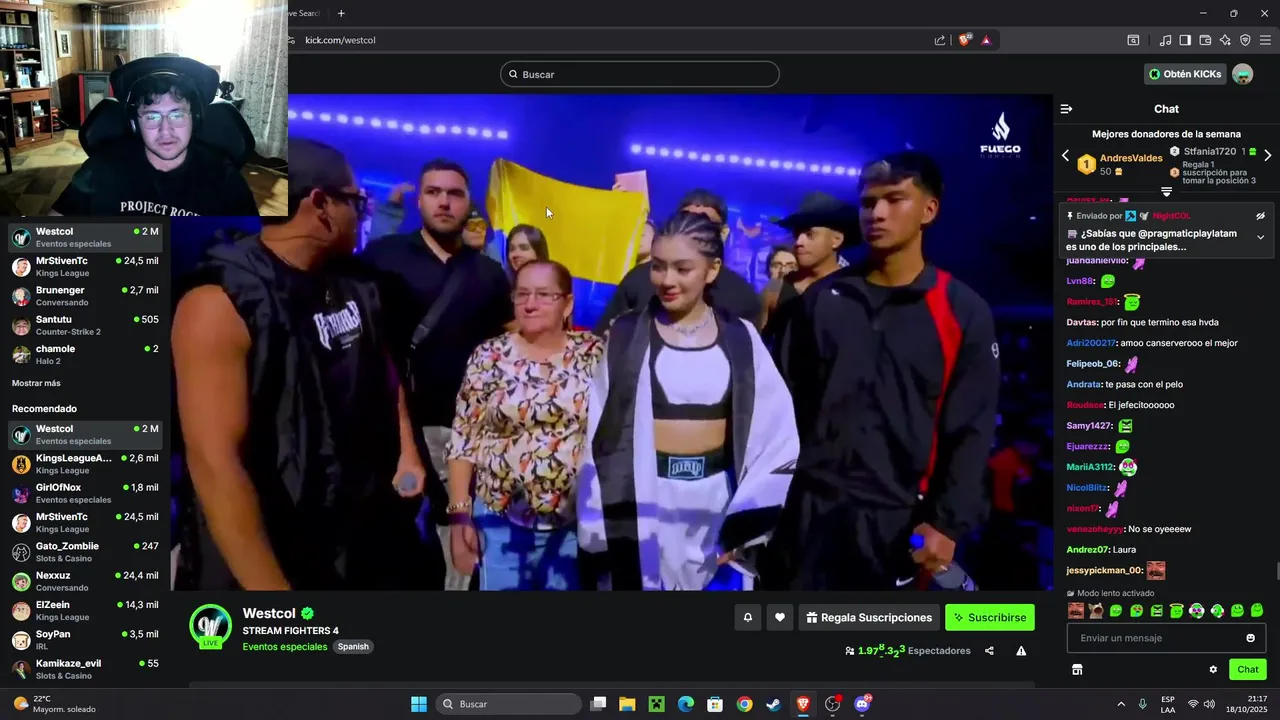
Task: Open a new browser tab with plus
Action: [341, 13]
